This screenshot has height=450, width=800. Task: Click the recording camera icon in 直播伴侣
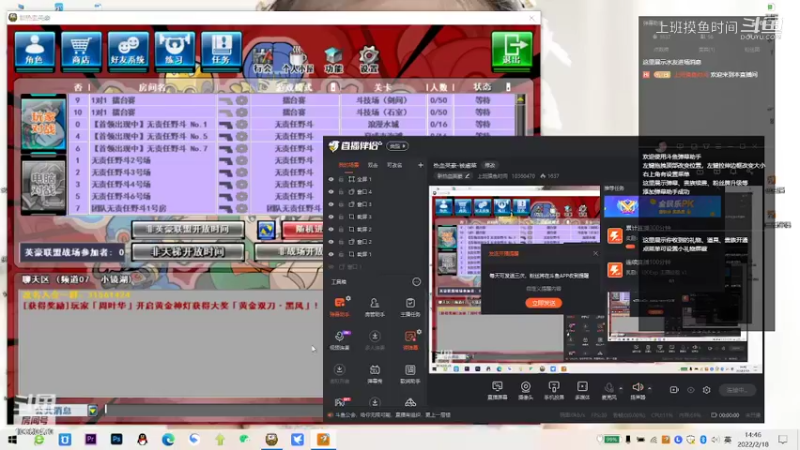673,390
